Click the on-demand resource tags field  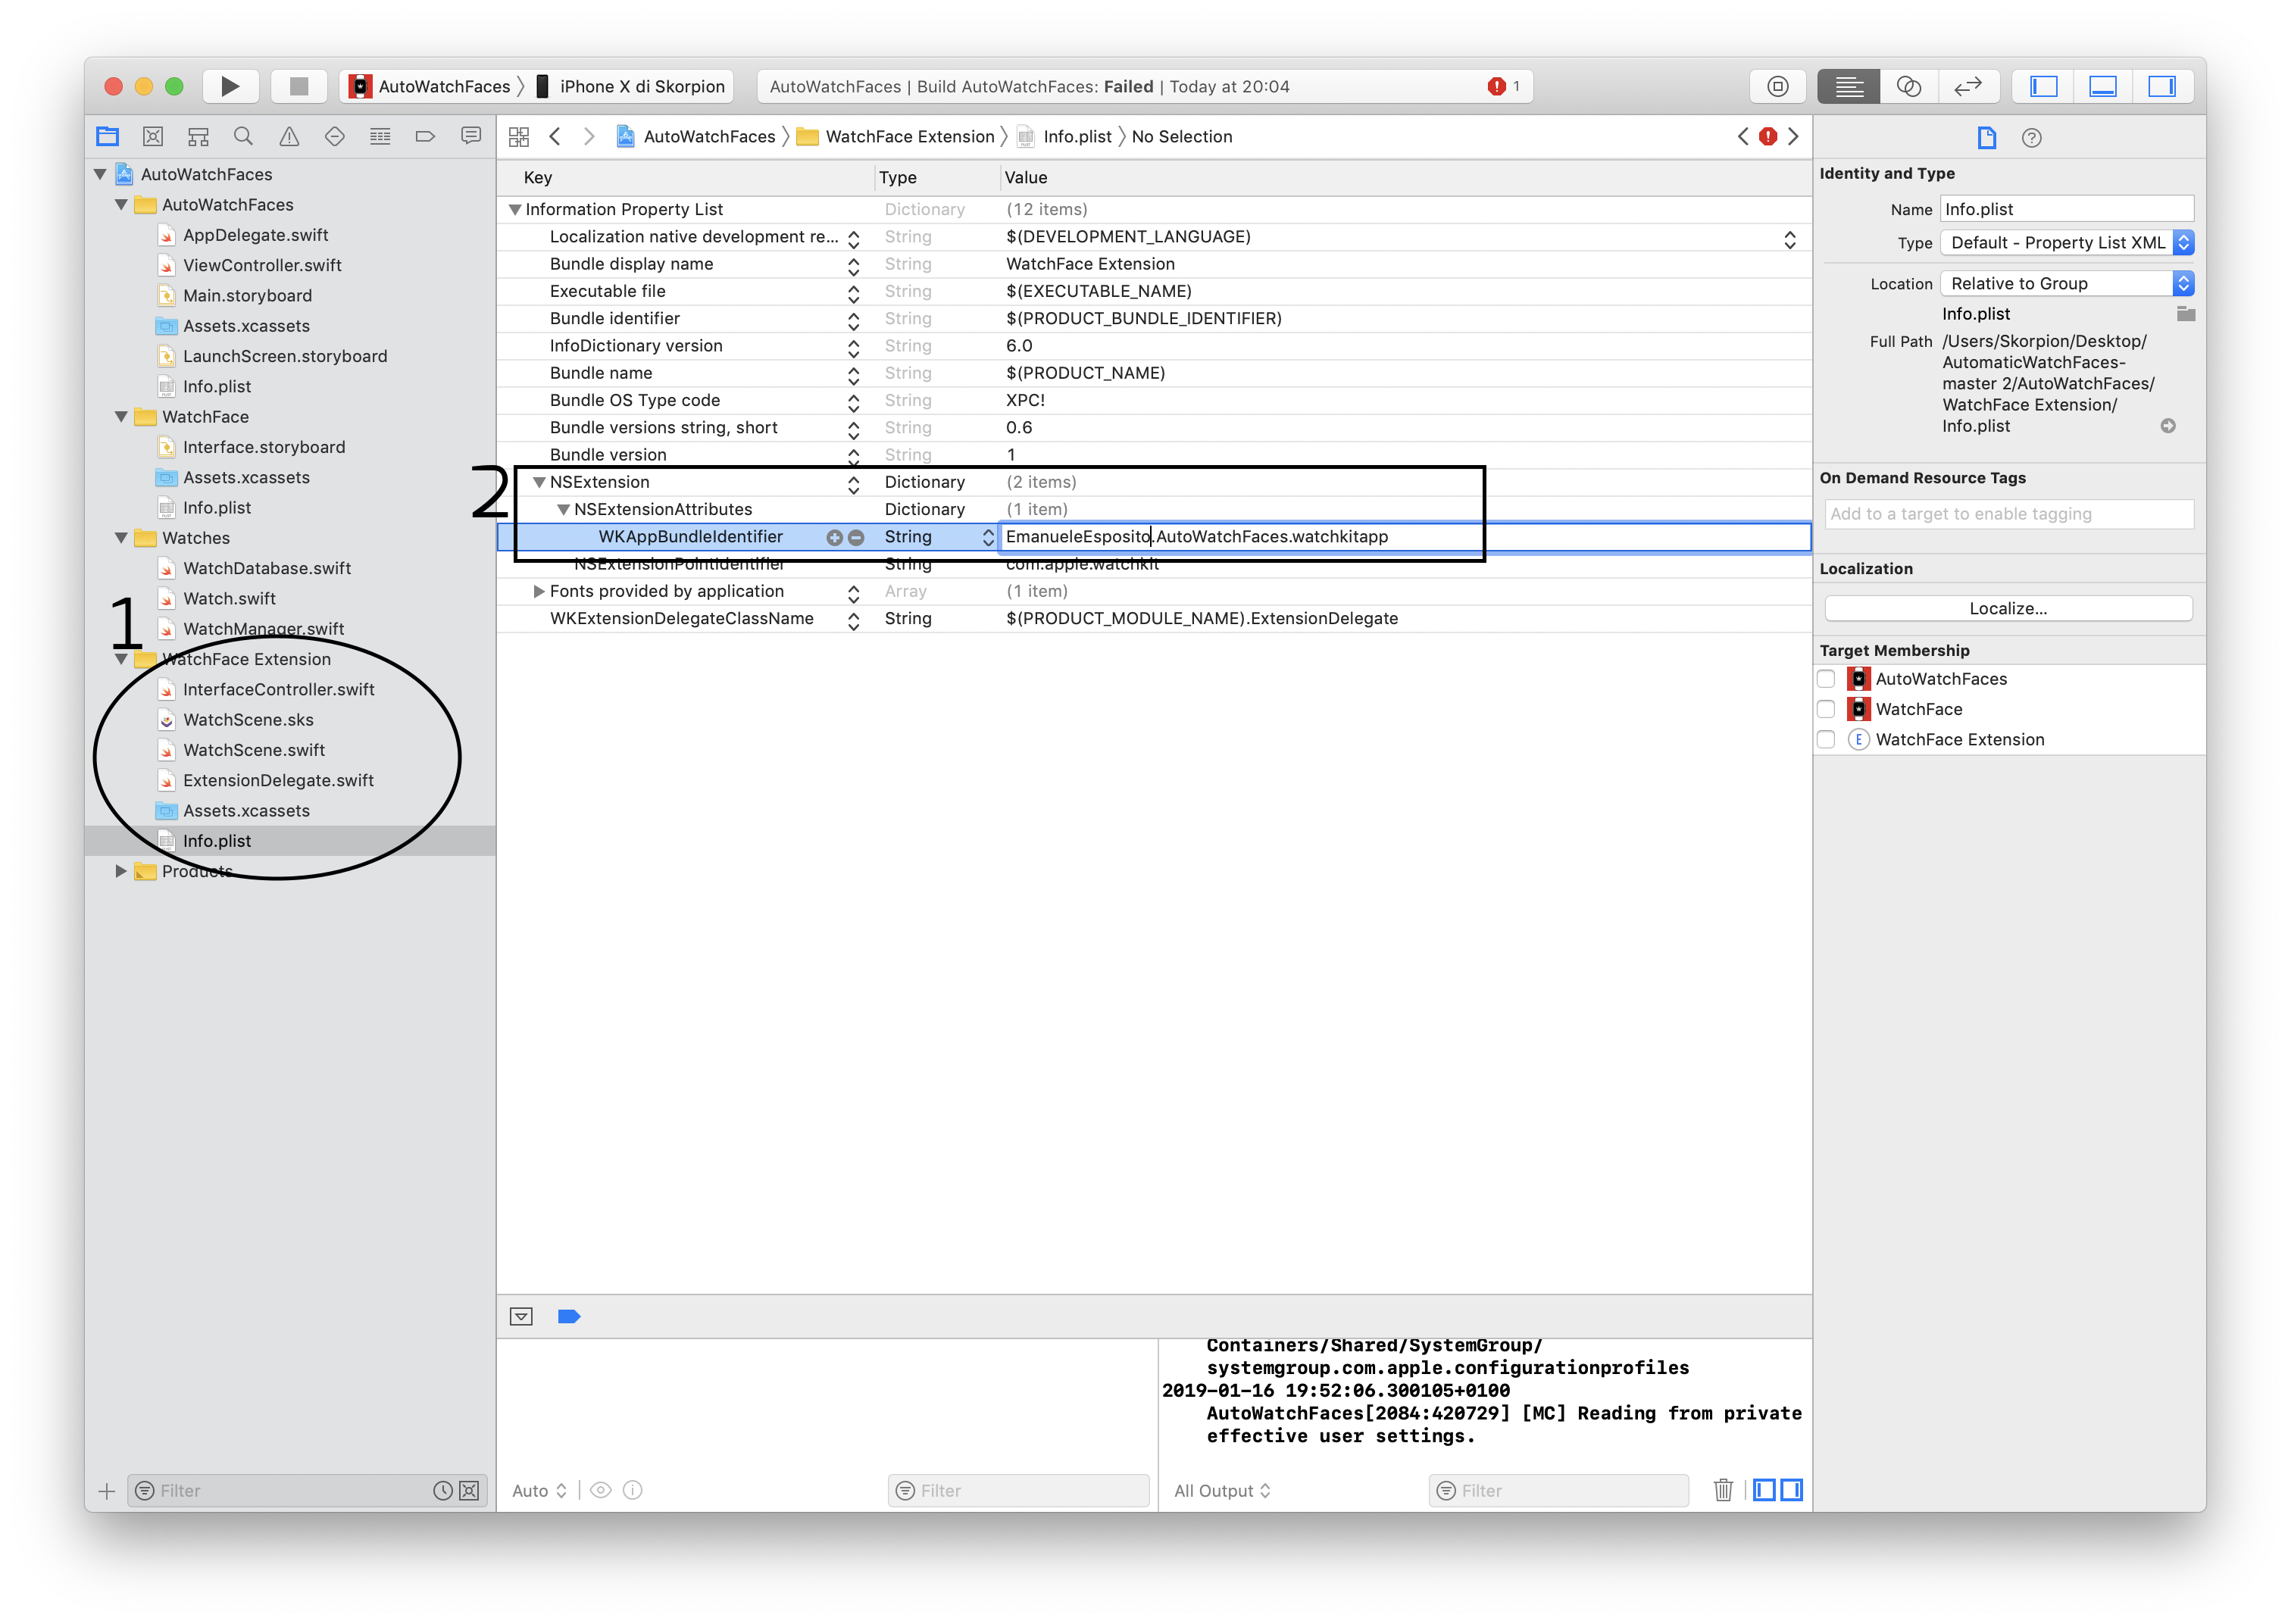(x=2008, y=514)
